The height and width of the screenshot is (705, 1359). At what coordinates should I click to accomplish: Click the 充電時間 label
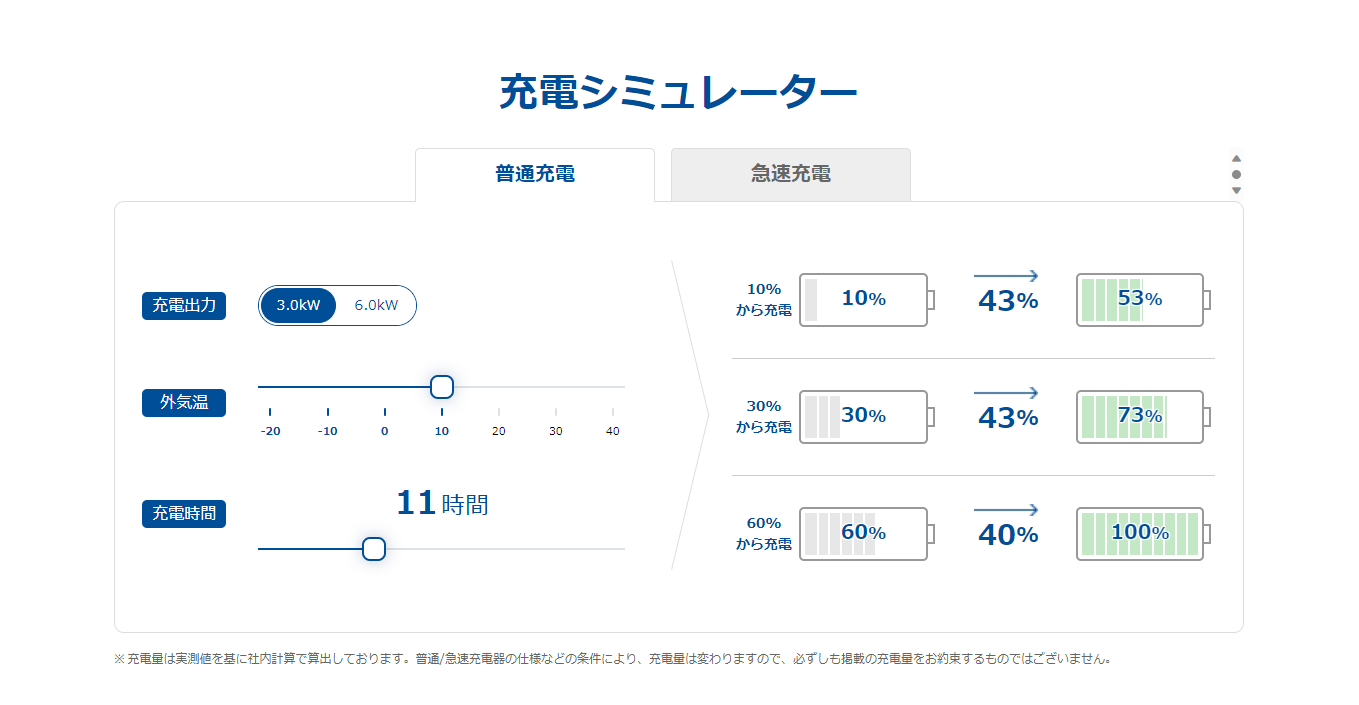tap(184, 514)
